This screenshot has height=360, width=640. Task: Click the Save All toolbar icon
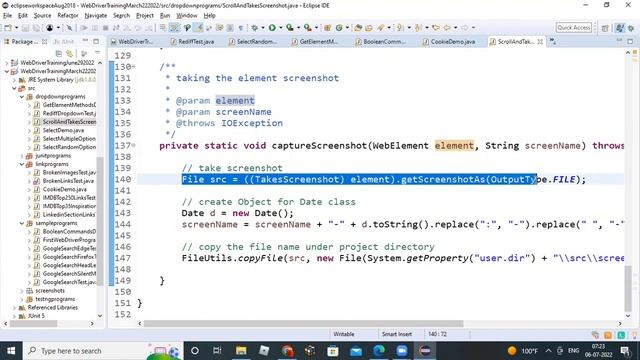click(x=36, y=28)
